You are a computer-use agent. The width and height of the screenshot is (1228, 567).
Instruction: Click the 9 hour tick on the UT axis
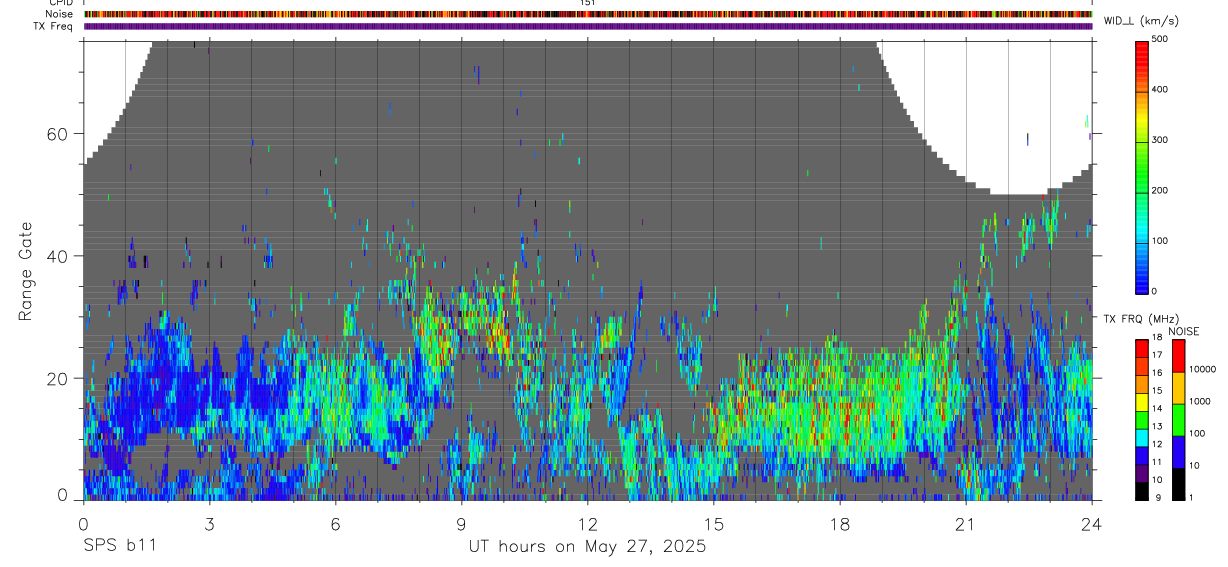click(x=461, y=524)
